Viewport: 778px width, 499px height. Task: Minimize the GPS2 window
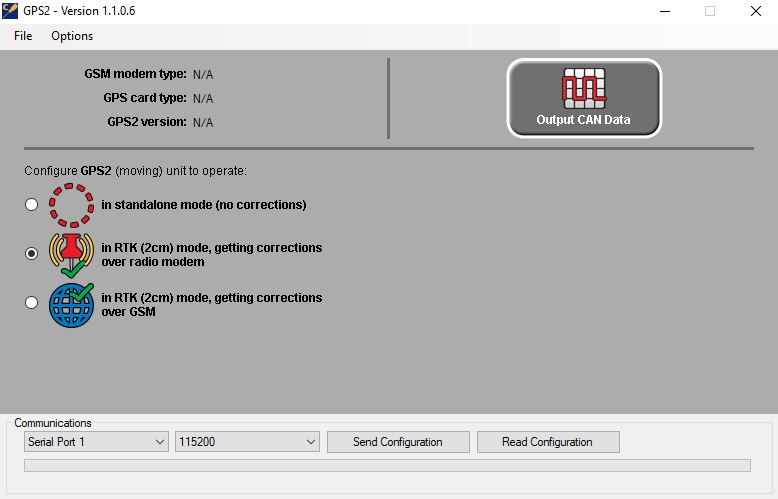[663, 11]
